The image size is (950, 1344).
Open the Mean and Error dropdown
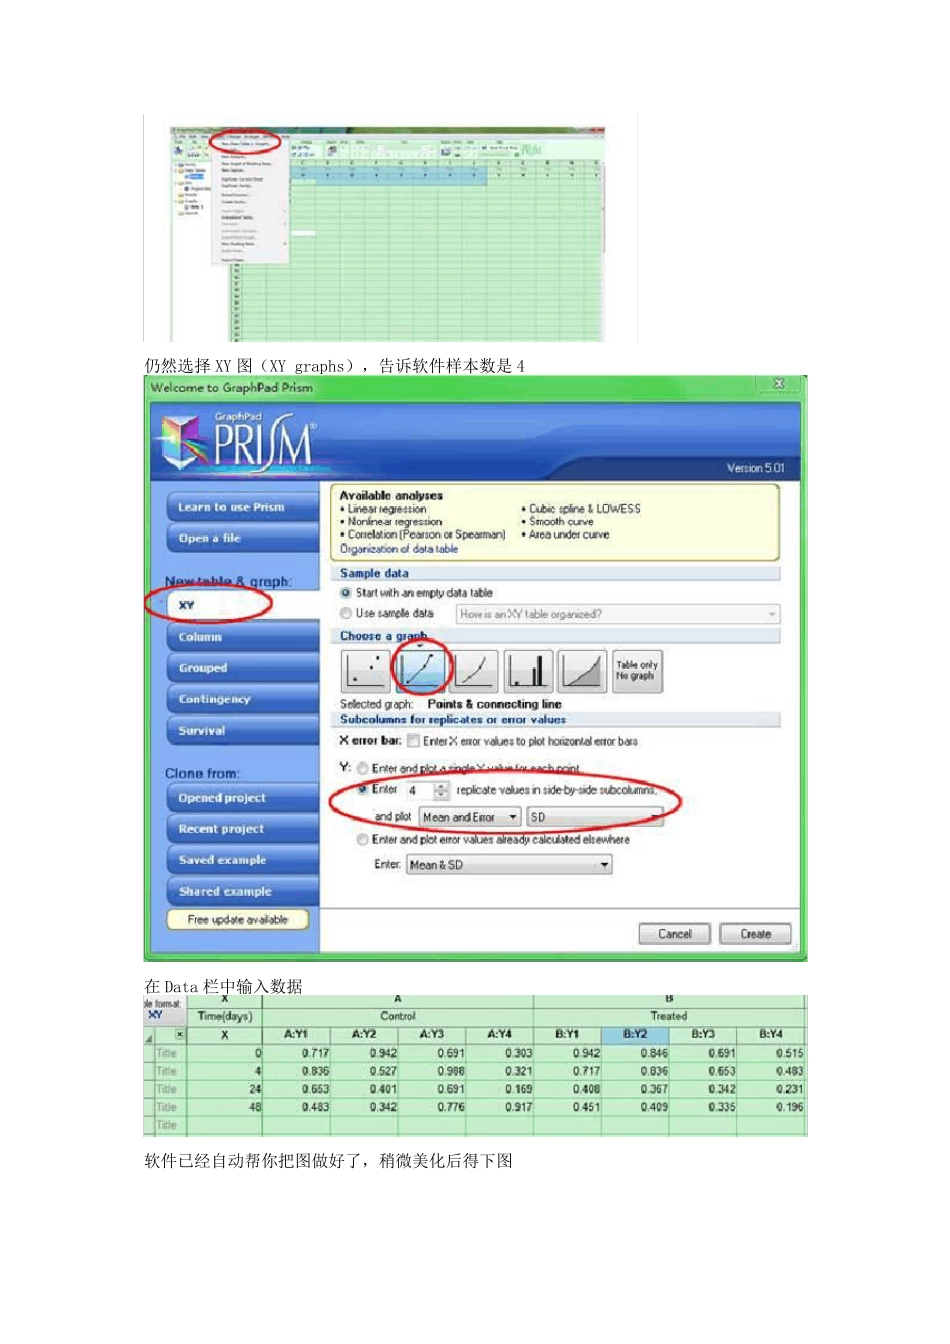470,817
